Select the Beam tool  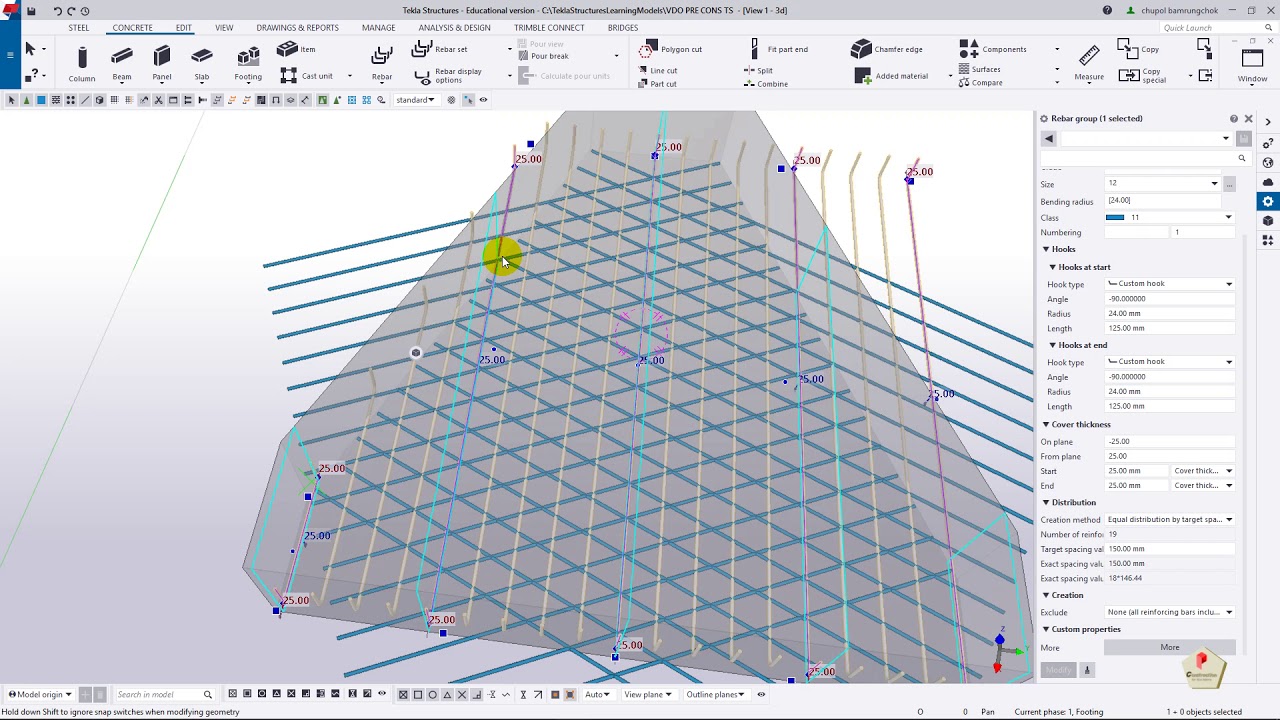pos(122,64)
